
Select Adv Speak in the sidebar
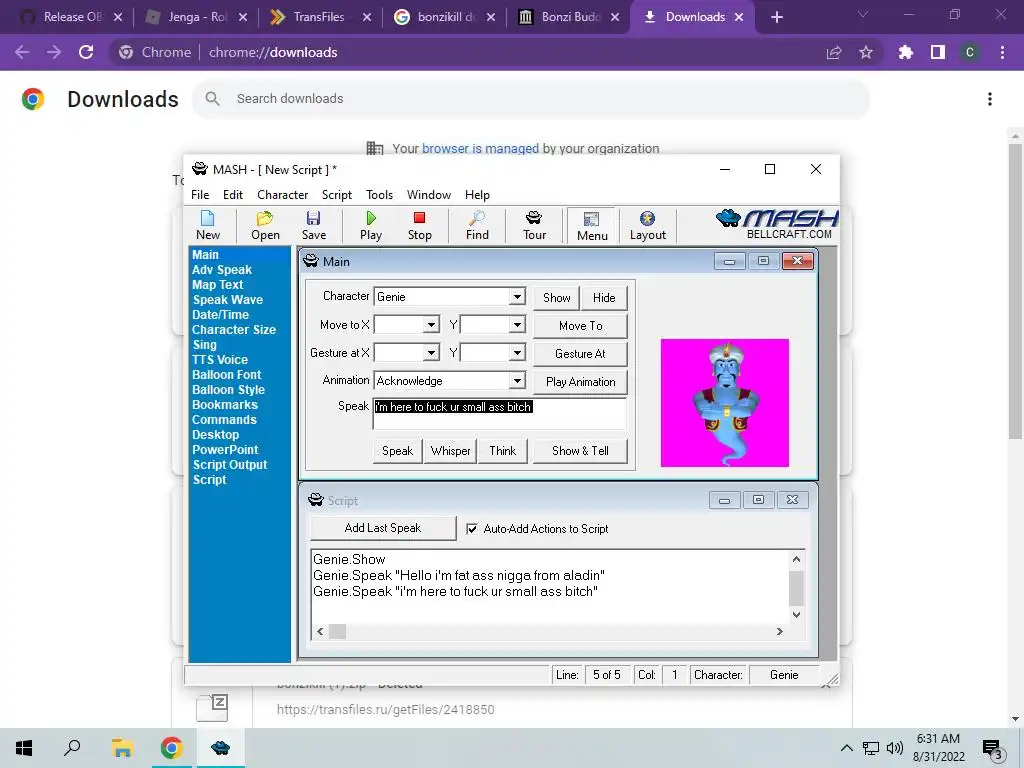click(222, 270)
